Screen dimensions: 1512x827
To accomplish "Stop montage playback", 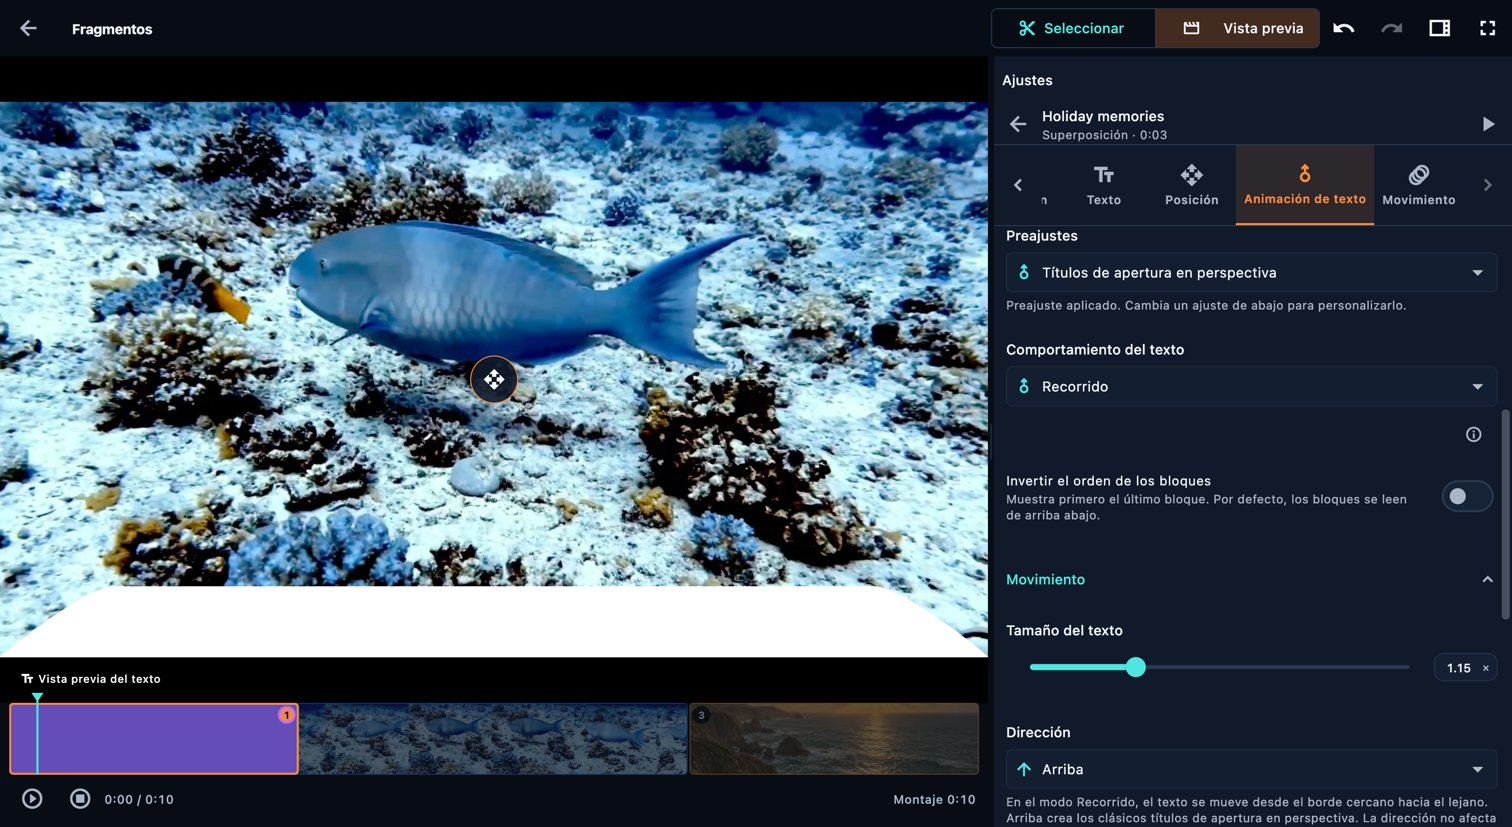I will click(80, 799).
